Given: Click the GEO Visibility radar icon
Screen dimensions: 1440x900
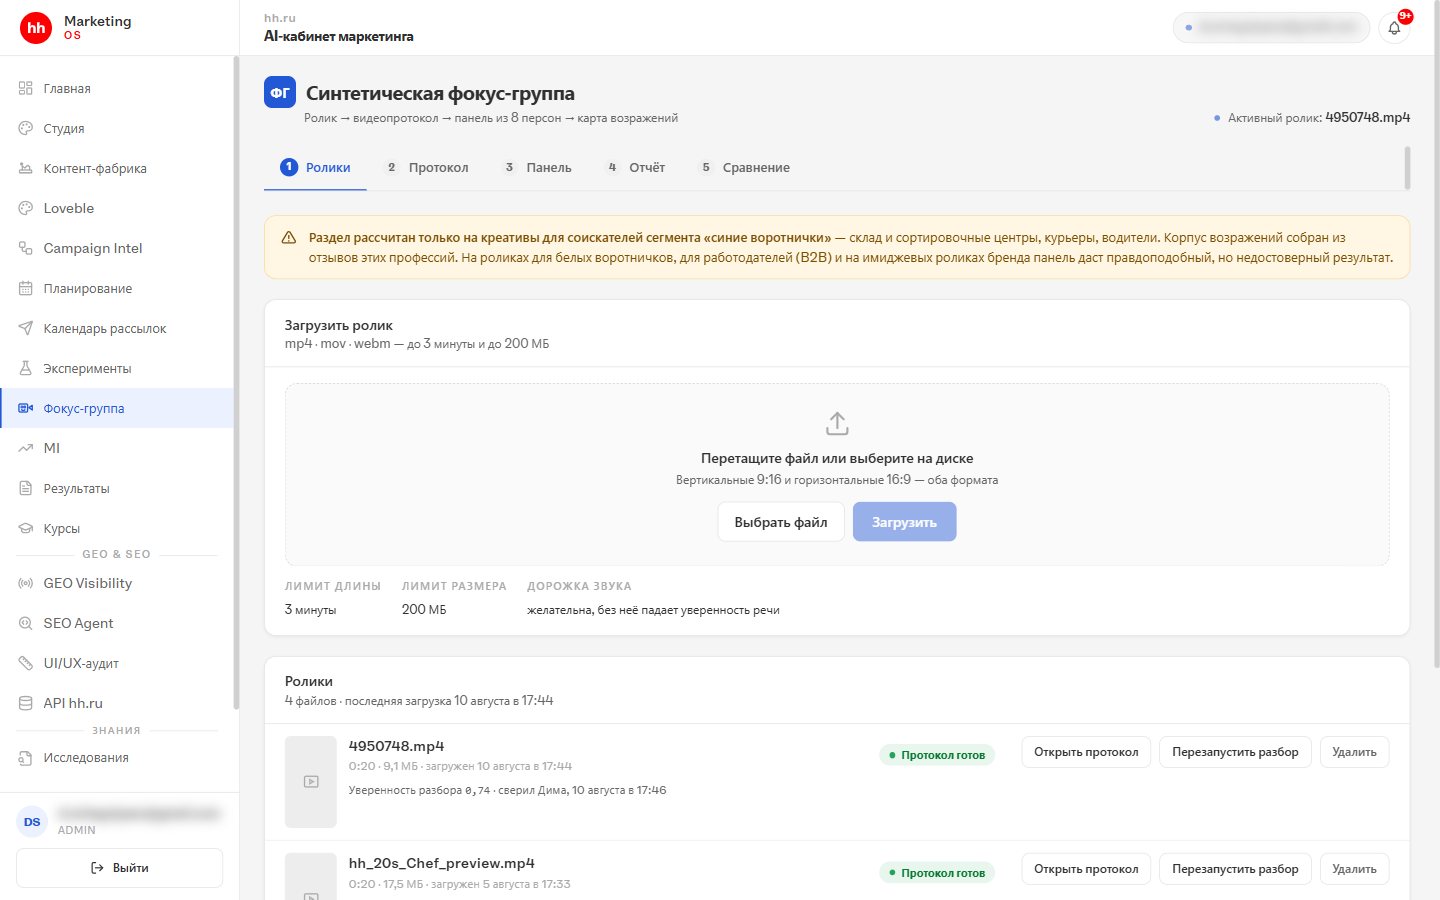Looking at the screenshot, I should point(26,583).
